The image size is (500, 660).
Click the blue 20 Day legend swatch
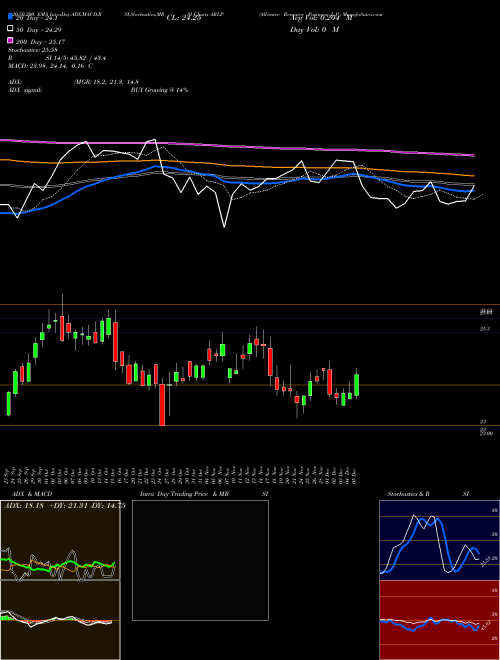(10, 17)
